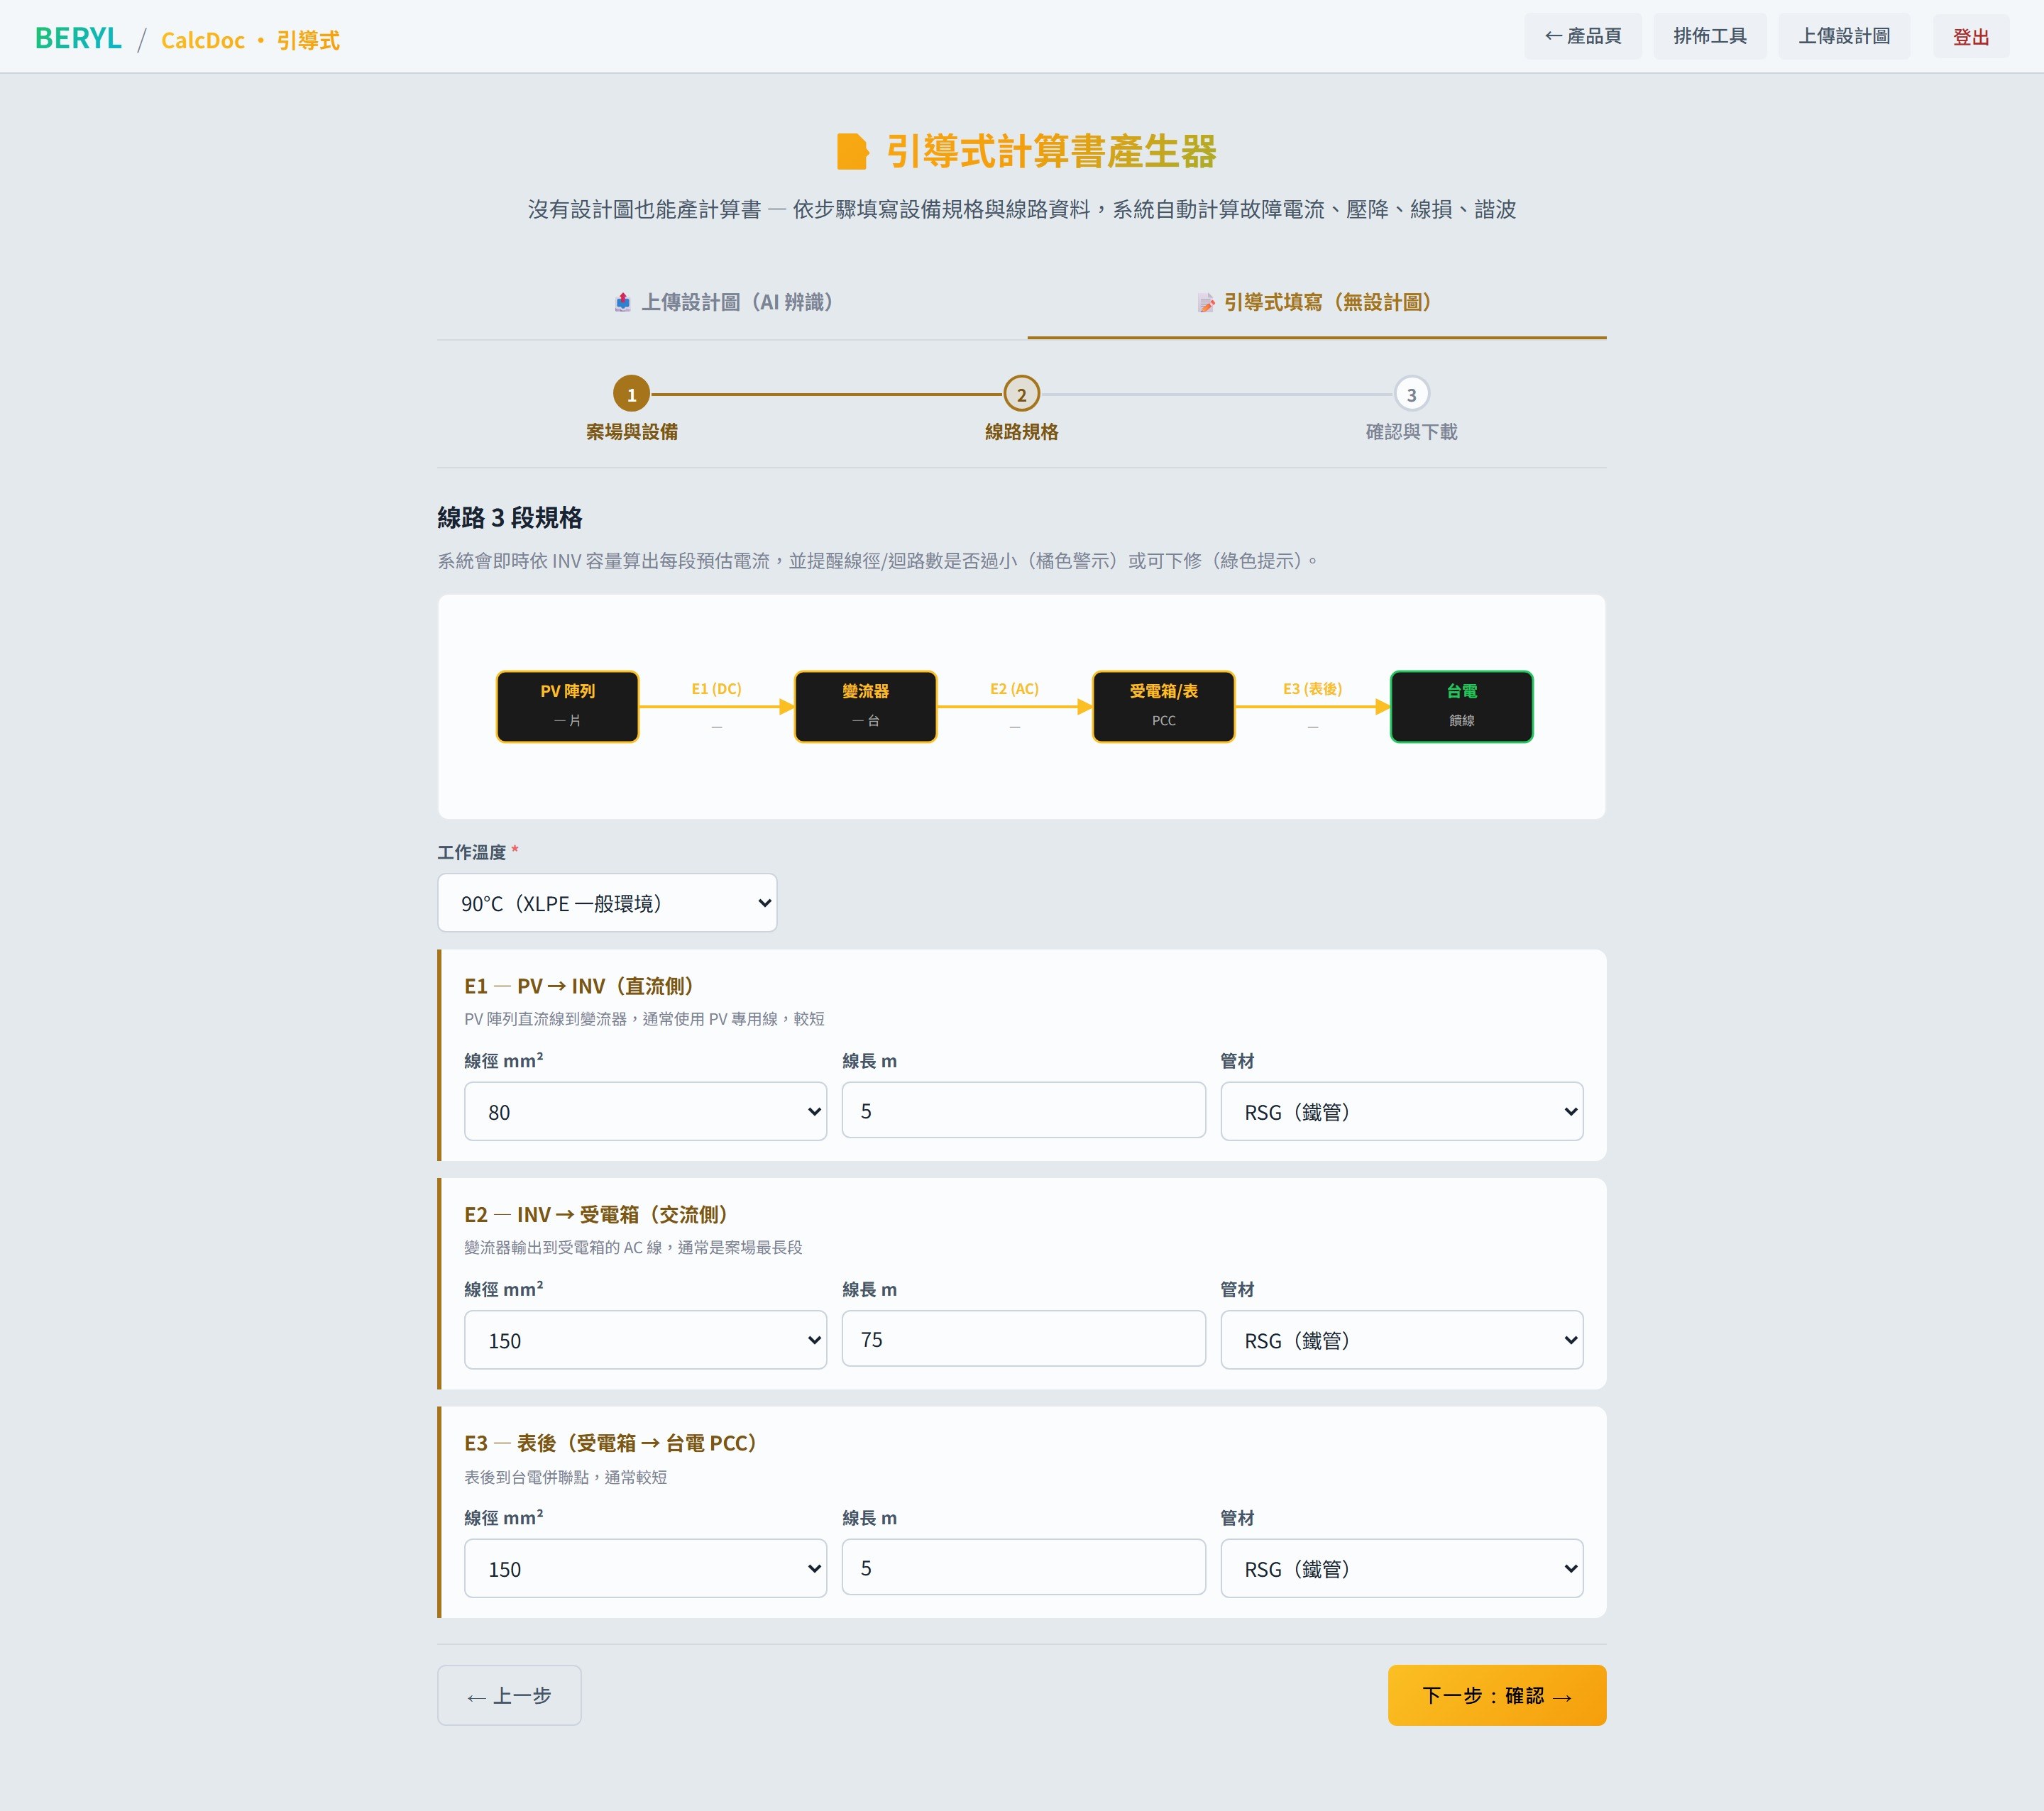Viewport: 2044px width, 1811px height.
Task: Click the E2 (AC) arrow label
Action: [1014, 689]
